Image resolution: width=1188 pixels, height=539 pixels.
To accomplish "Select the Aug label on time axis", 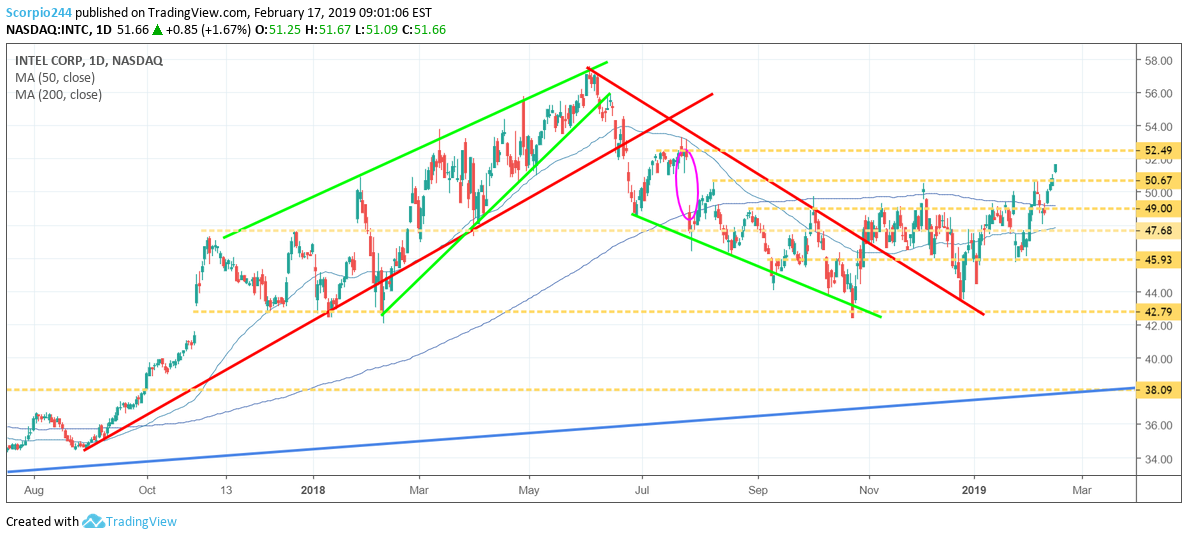I will coord(34,490).
